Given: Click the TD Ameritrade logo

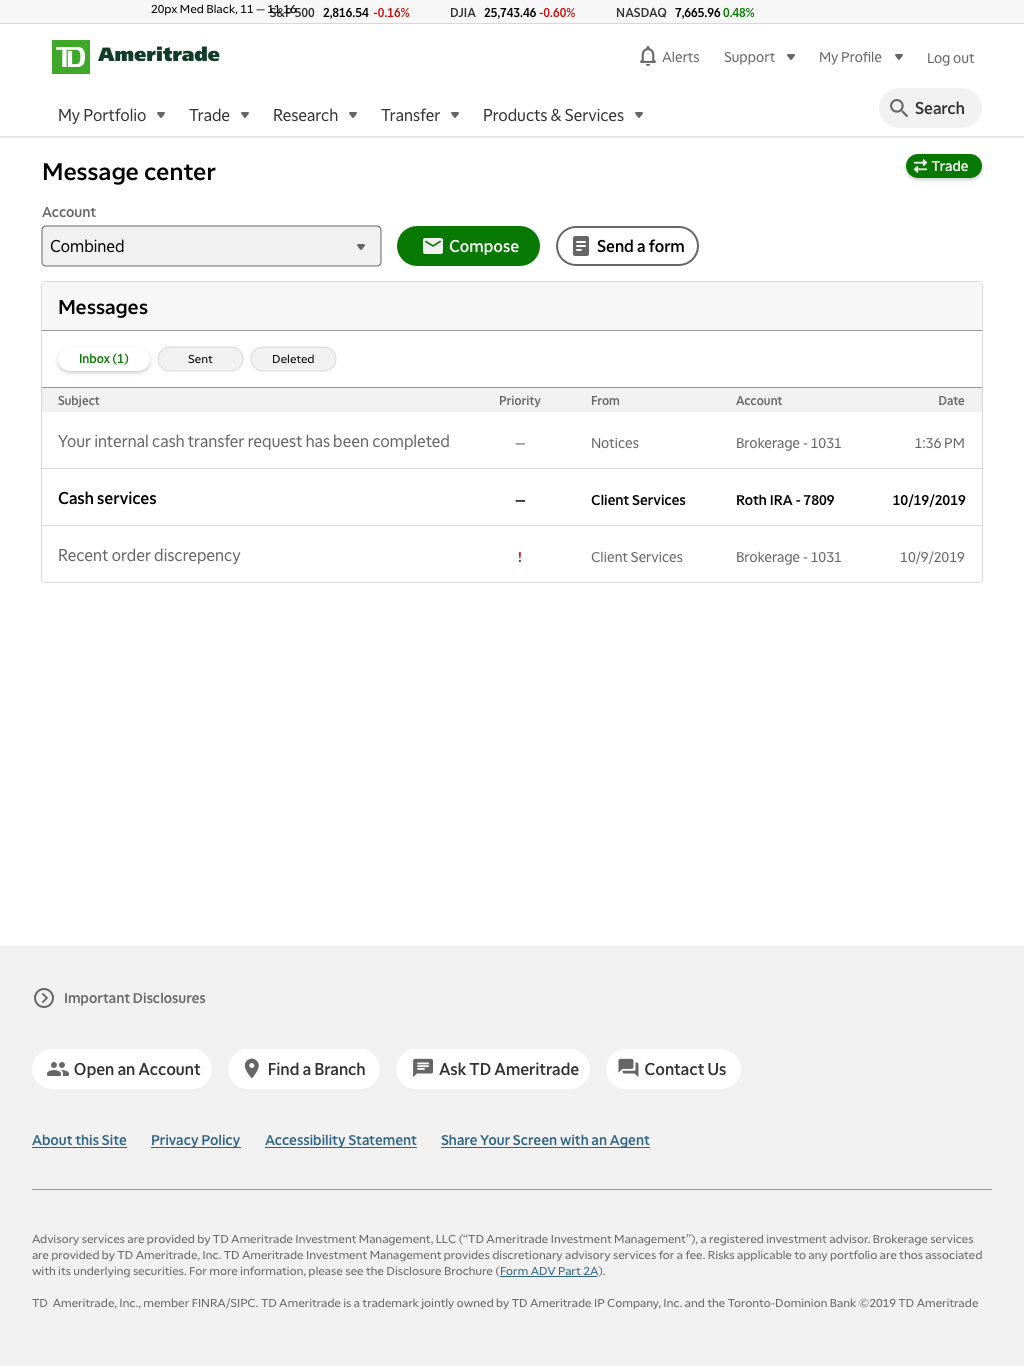Looking at the screenshot, I should click(x=136, y=56).
